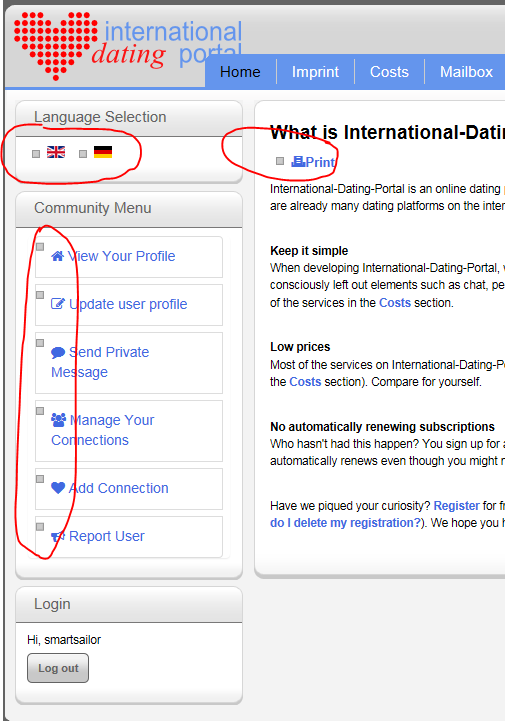Screen dimensions: 505x721
Task: Follow the Costs link under Keep it simple
Action: tap(395, 303)
